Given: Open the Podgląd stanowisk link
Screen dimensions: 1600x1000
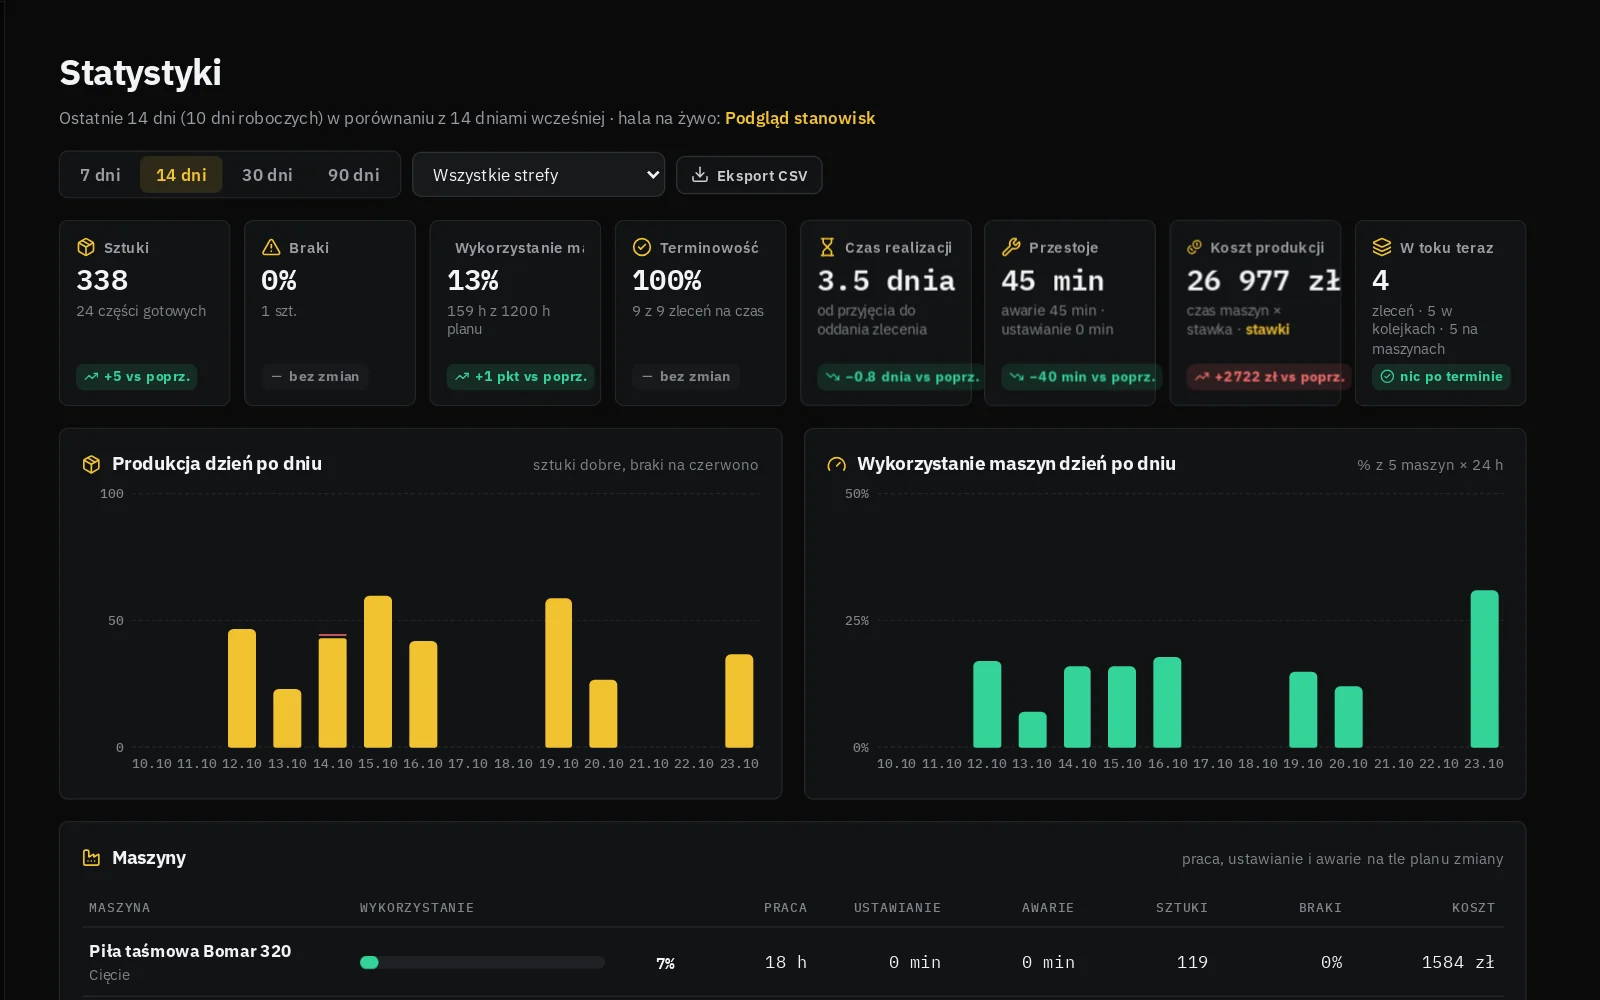Looking at the screenshot, I should click(x=800, y=118).
